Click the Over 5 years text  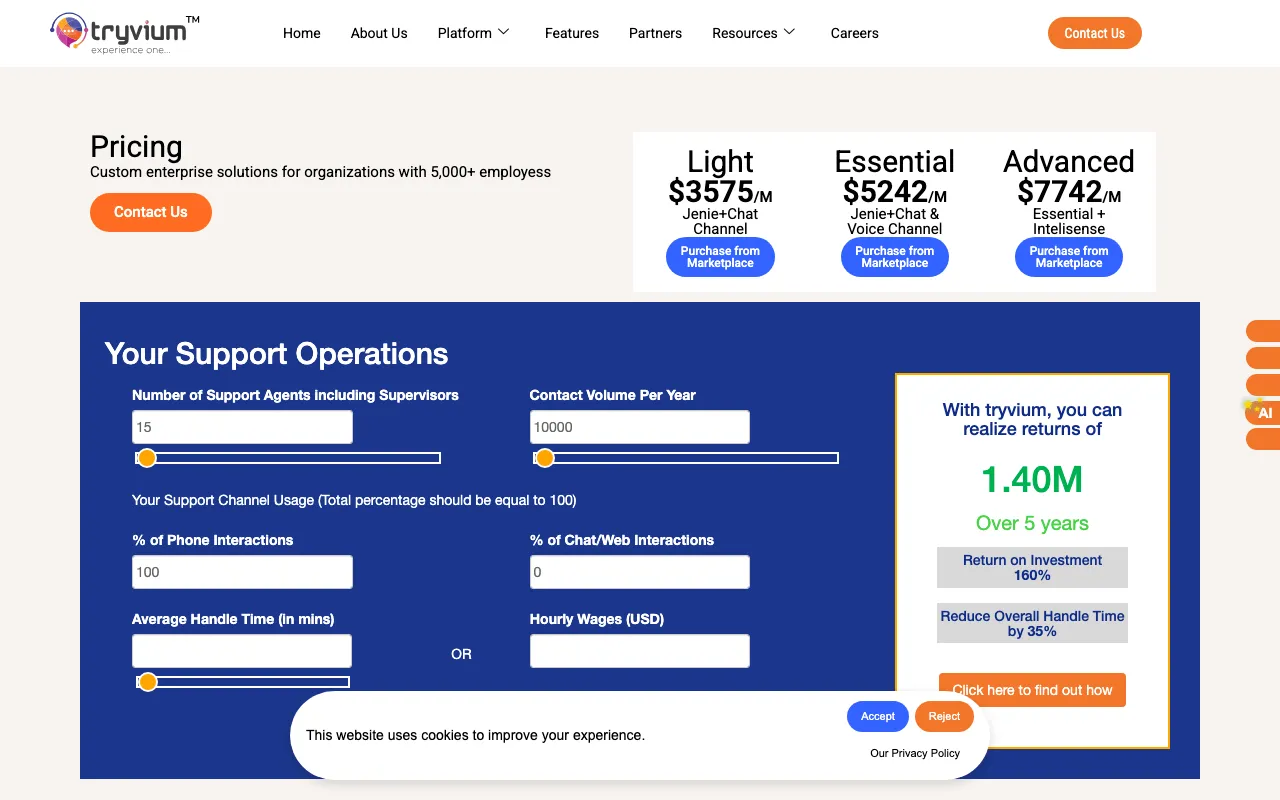coord(1032,523)
